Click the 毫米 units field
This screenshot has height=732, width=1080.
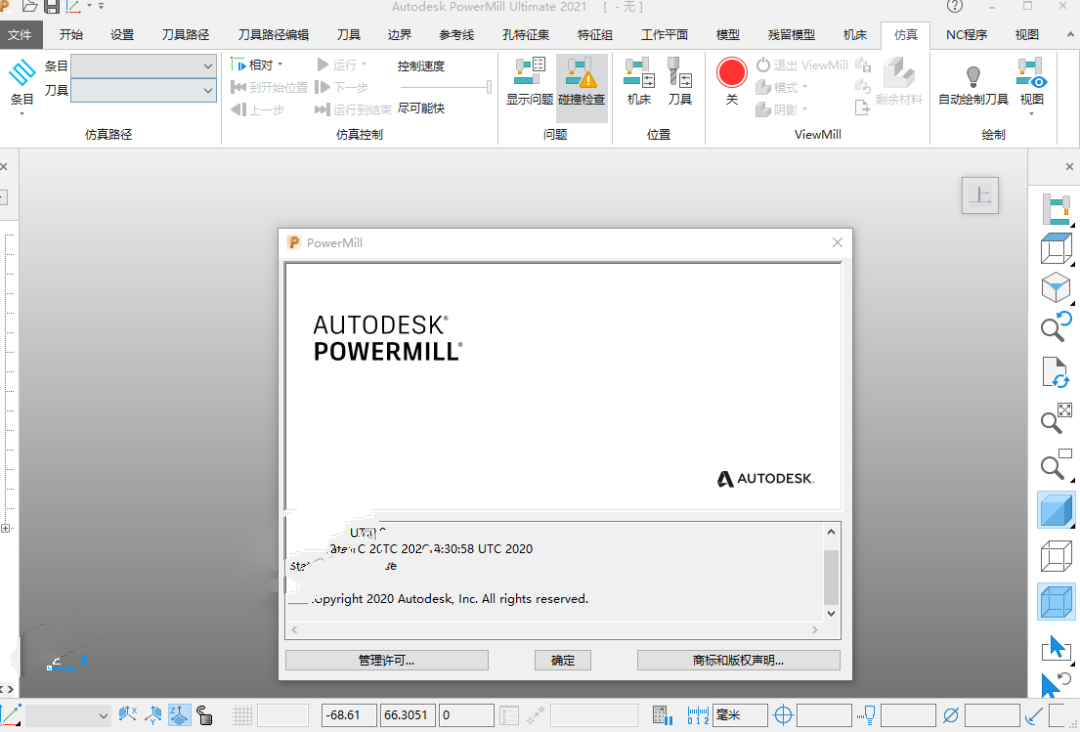(x=740, y=715)
